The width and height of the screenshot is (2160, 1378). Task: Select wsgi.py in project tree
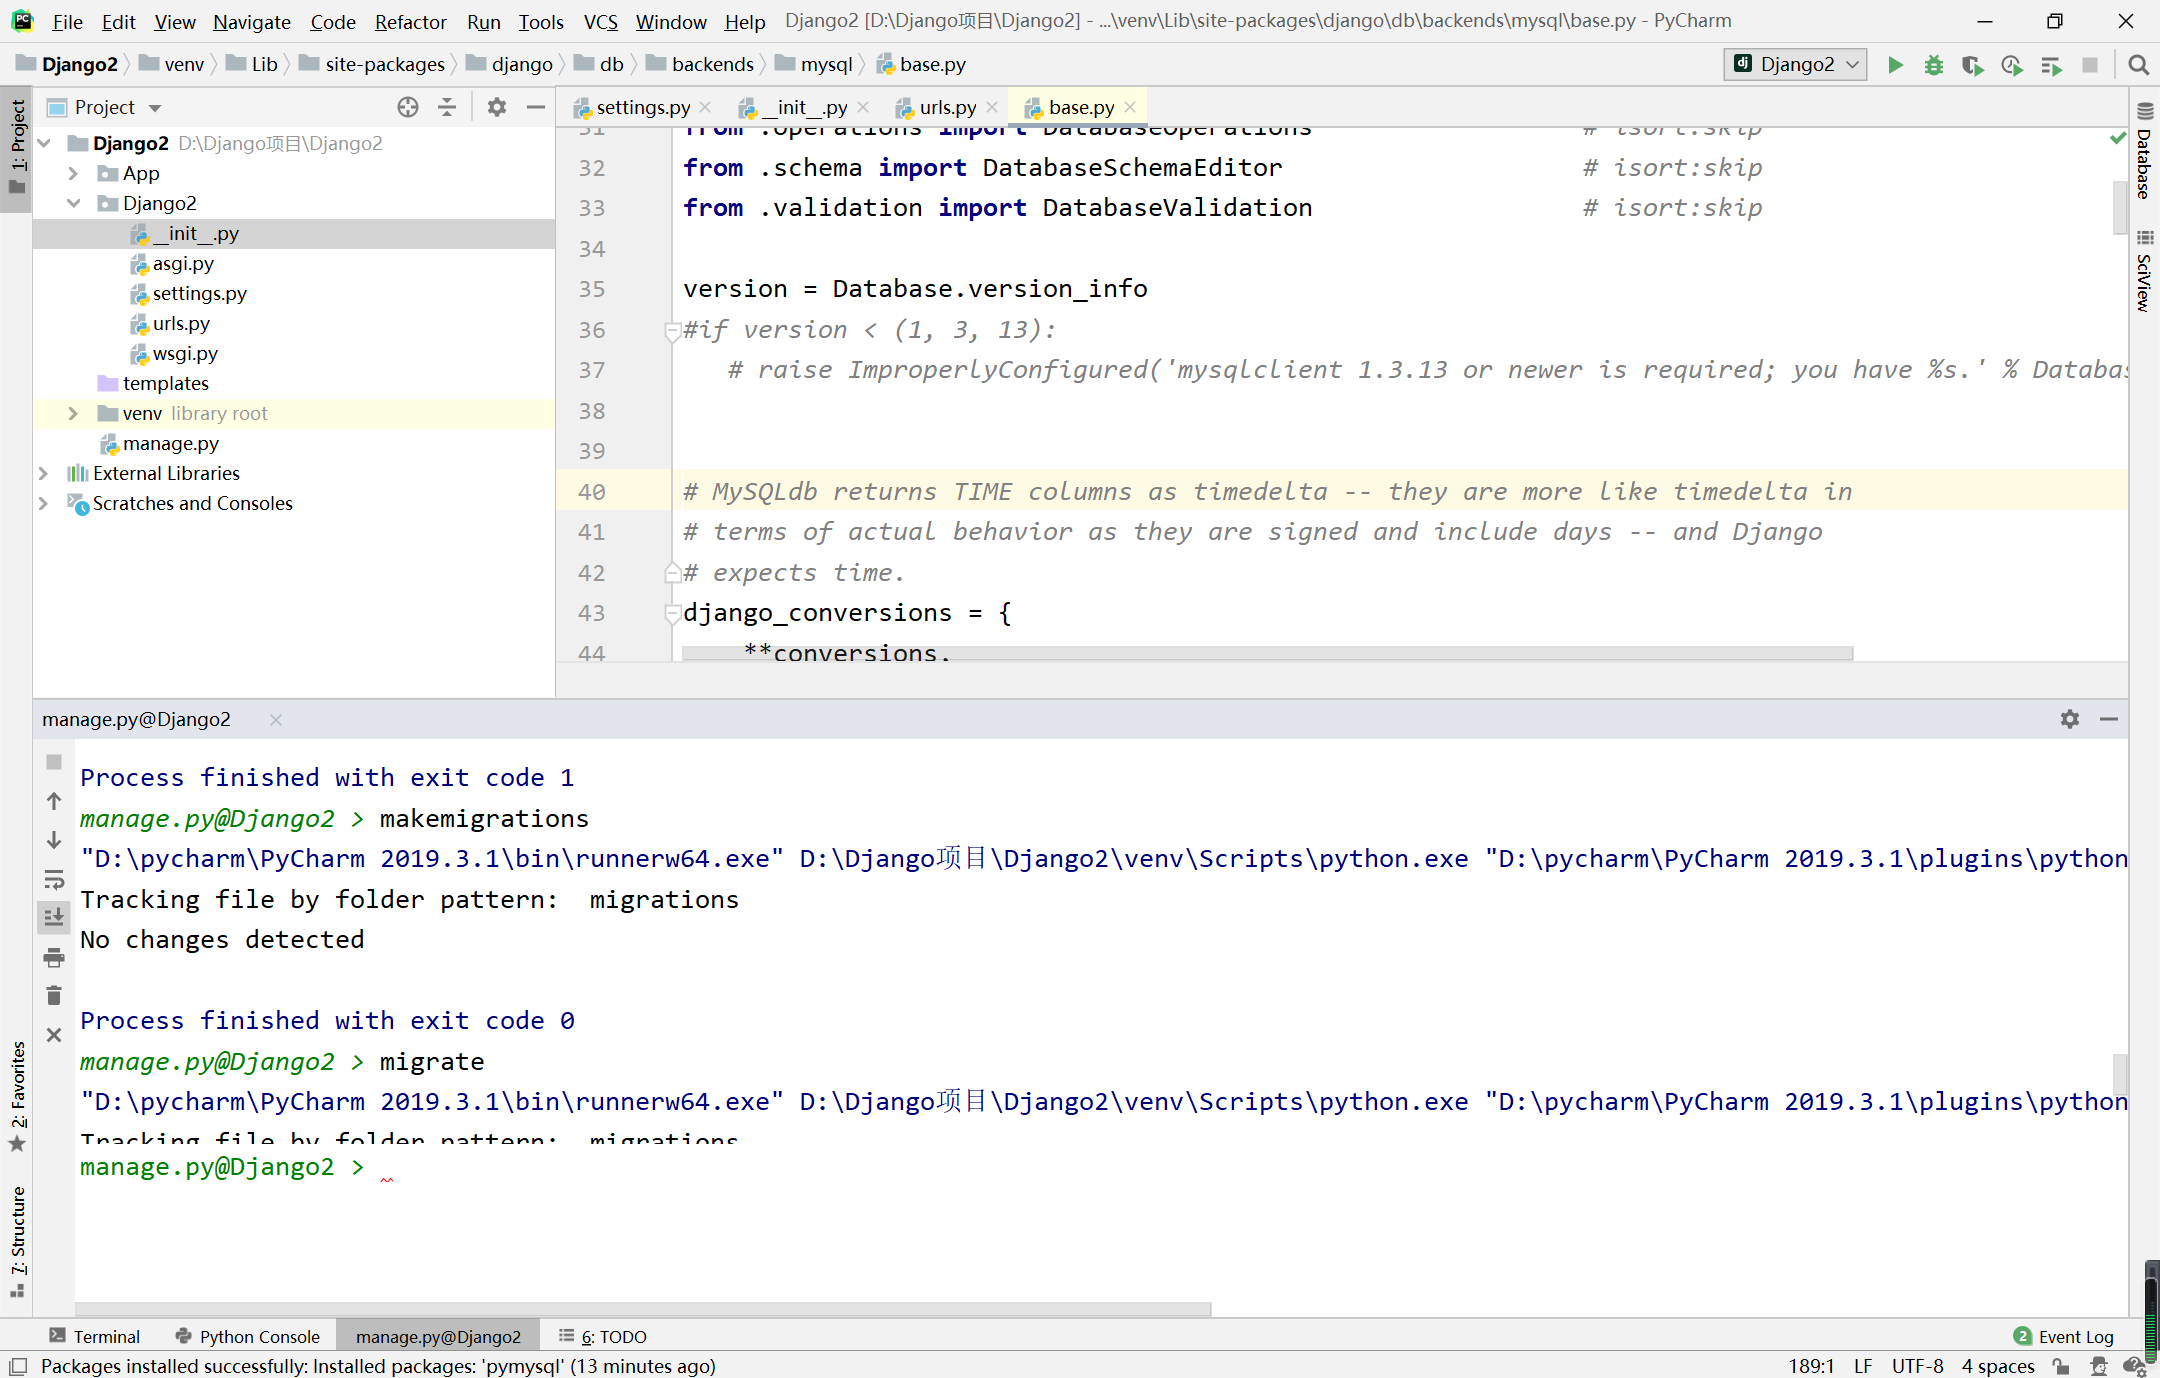(184, 353)
